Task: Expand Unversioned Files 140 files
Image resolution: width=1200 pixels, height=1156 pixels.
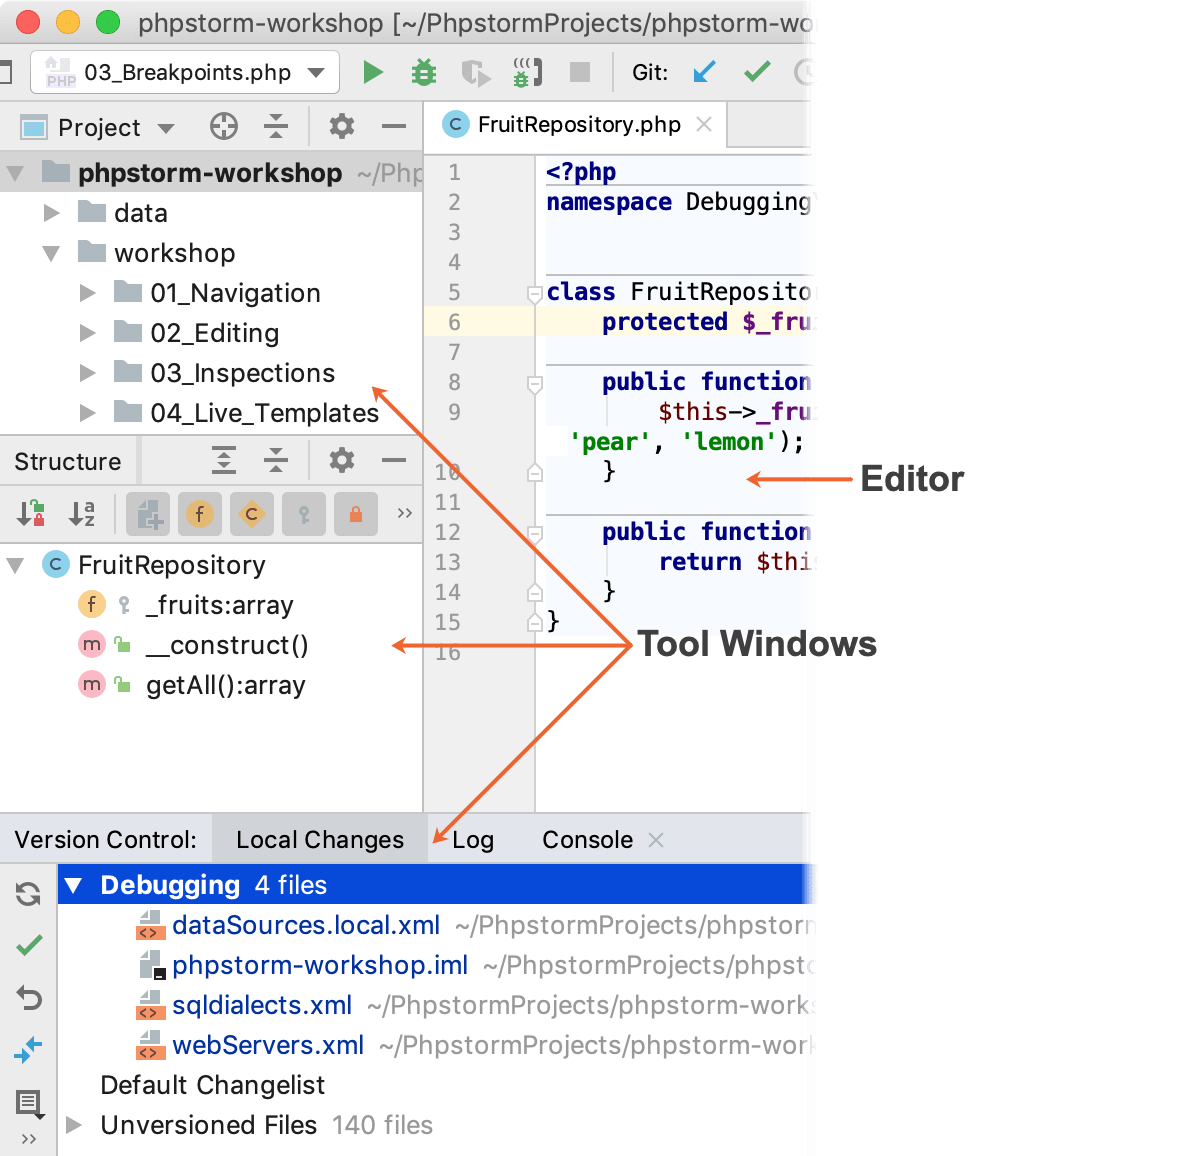Action: (74, 1125)
